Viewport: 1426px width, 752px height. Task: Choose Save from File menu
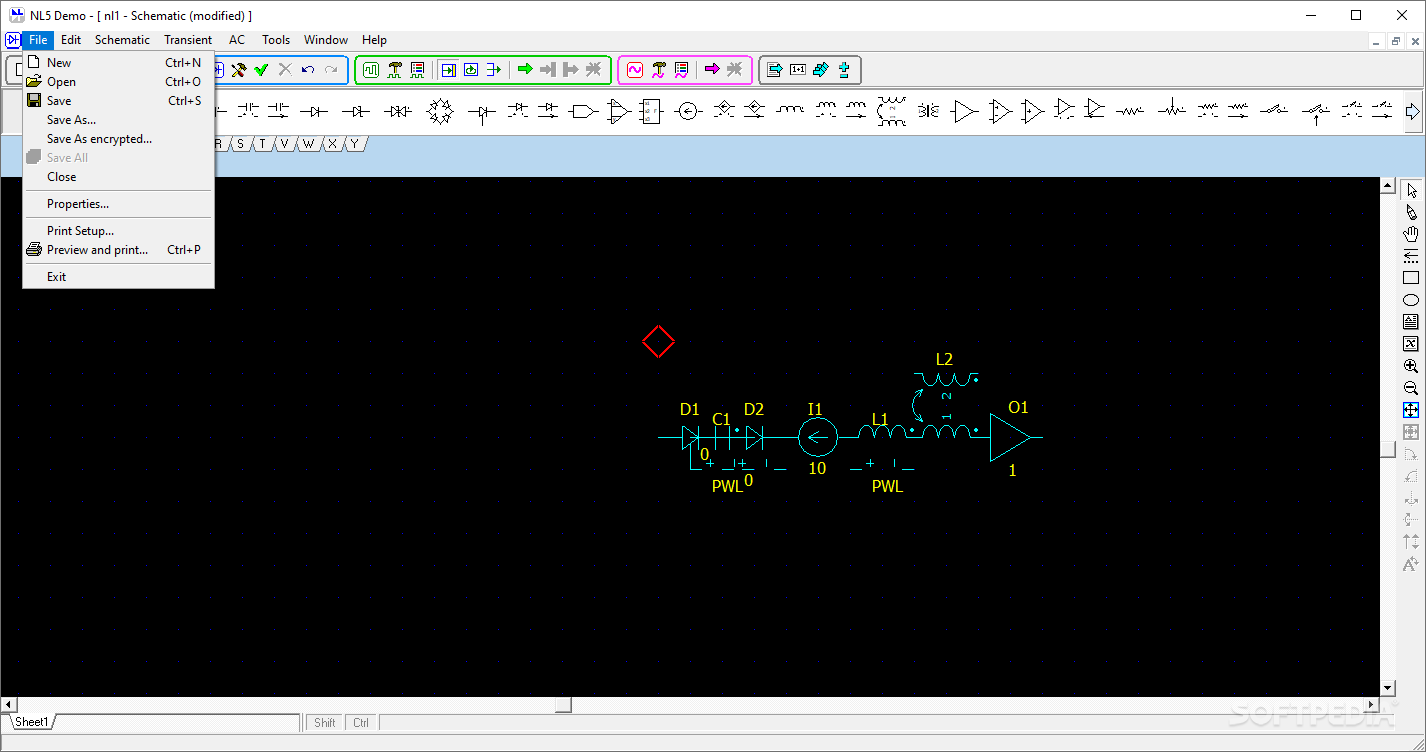(x=118, y=101)
